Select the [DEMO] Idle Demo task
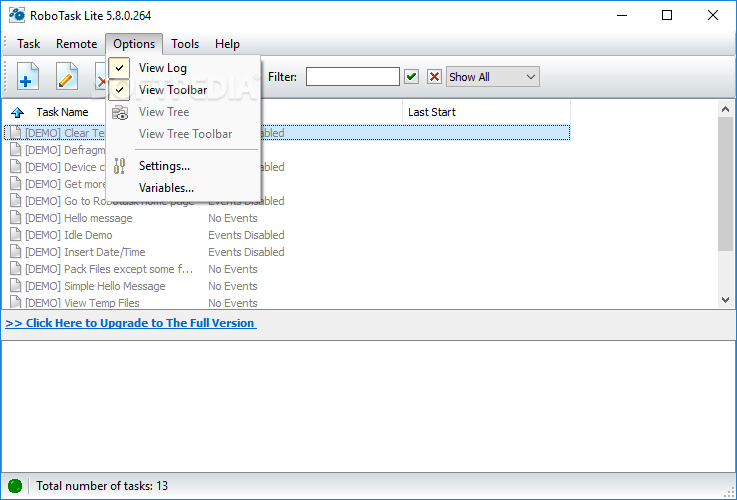The width and height of the screenshot is (737, 500). [69, 235]
